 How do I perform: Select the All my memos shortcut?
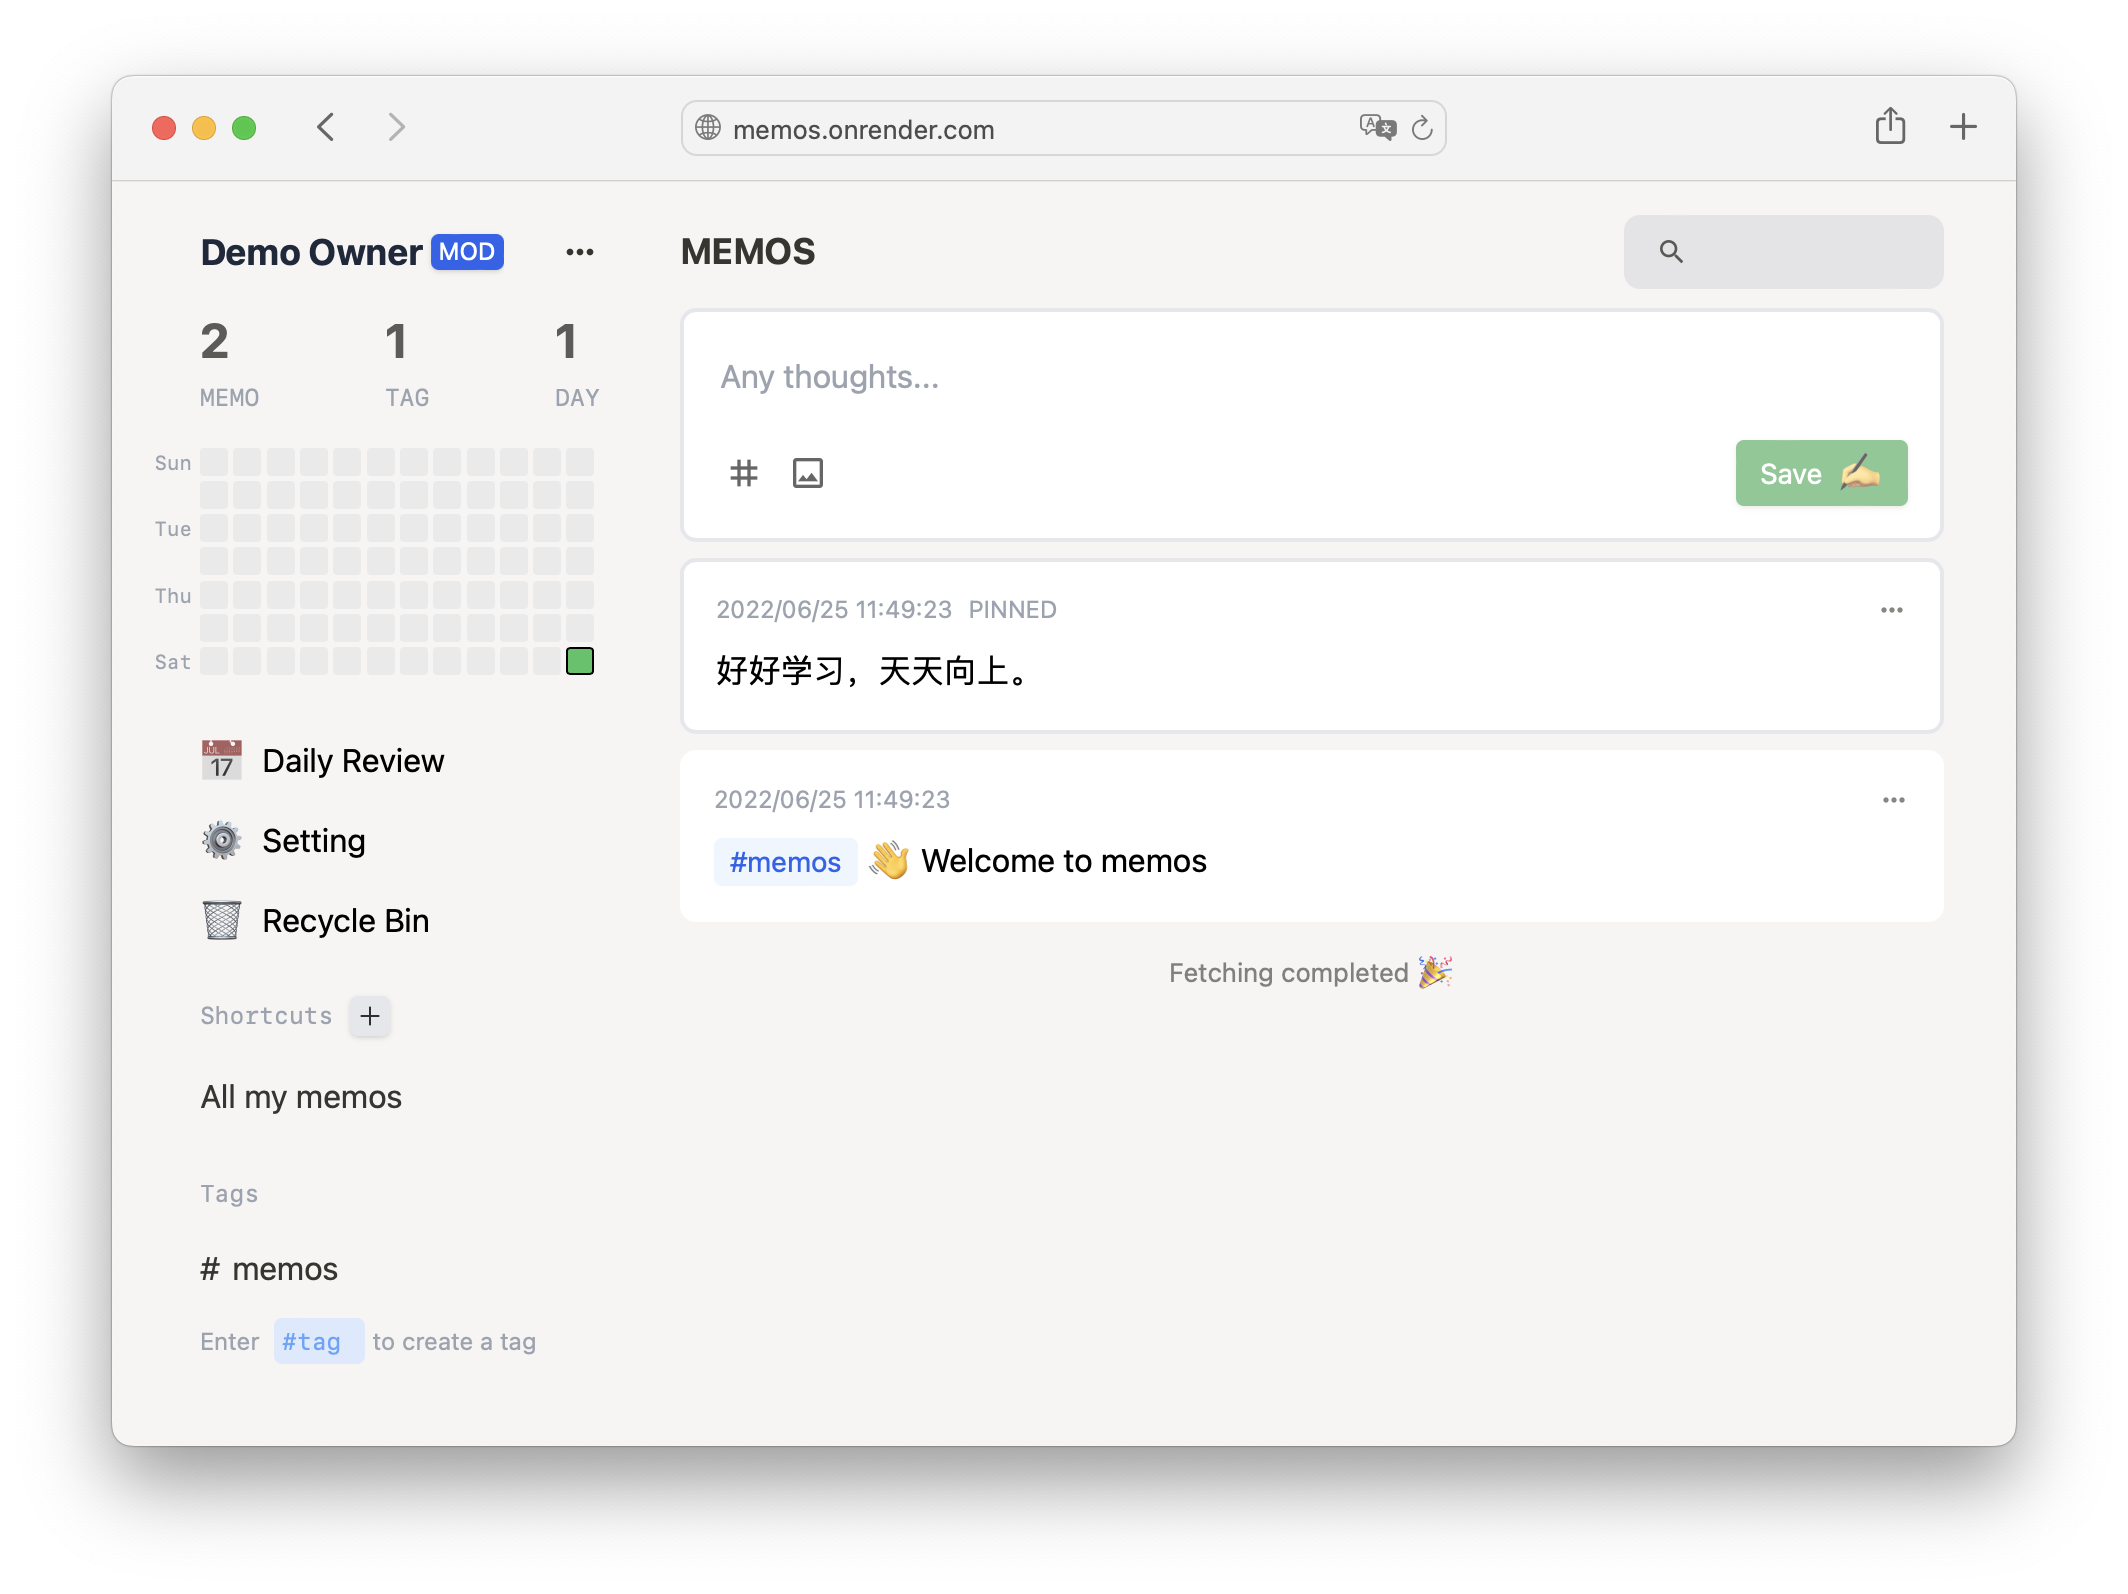[x=301, y=1097]
